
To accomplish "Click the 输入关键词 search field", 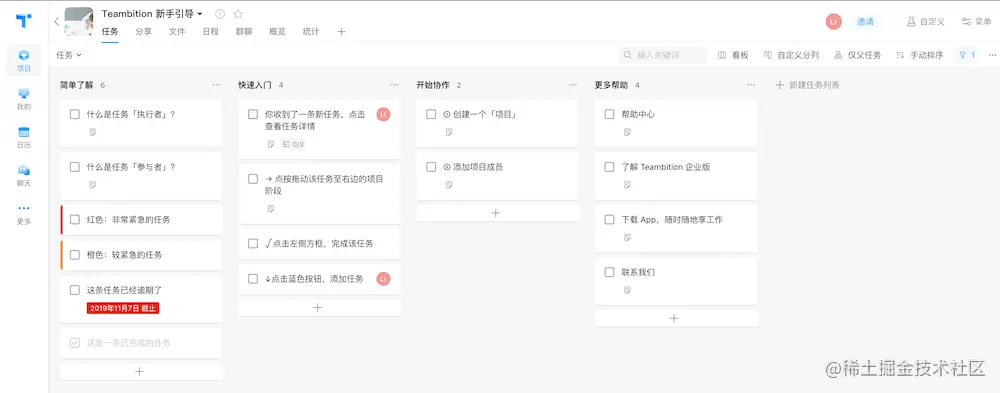I will coord(663,55).
